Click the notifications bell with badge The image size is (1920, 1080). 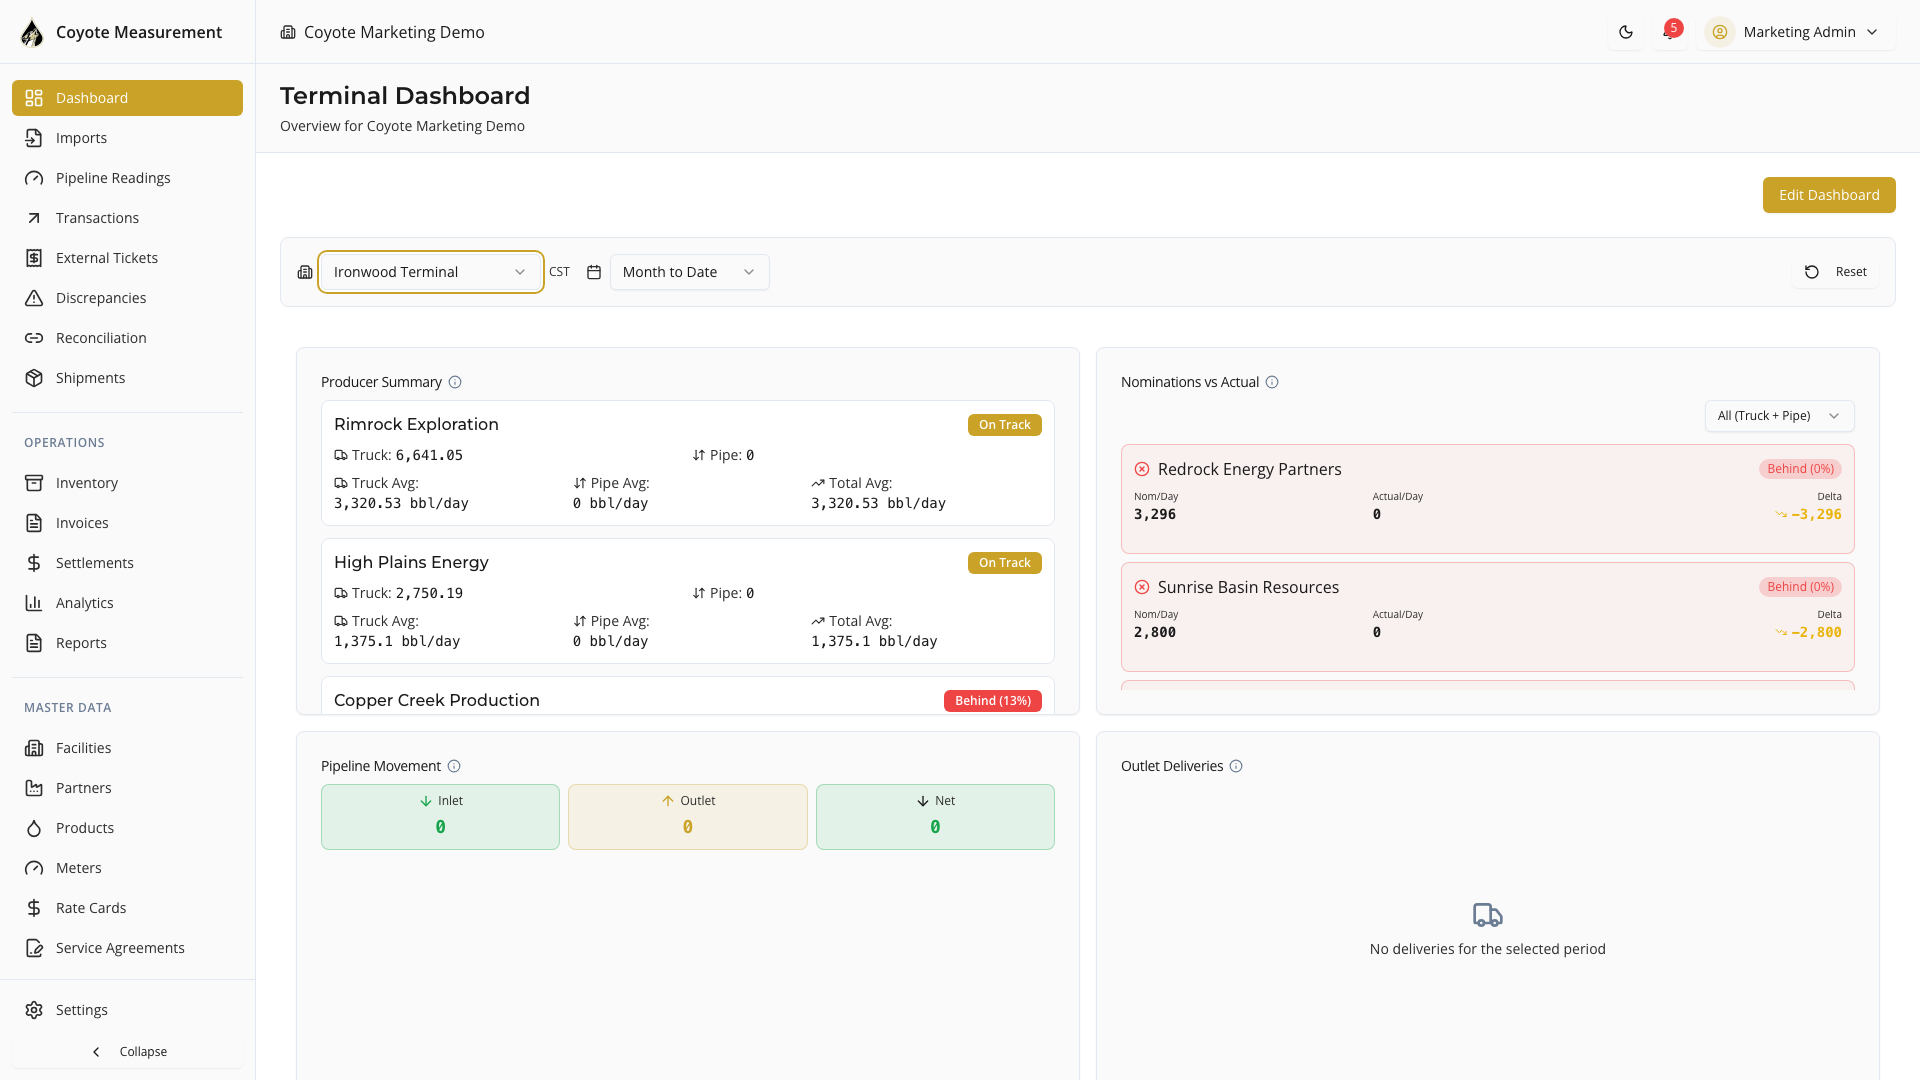point(1670,31)
